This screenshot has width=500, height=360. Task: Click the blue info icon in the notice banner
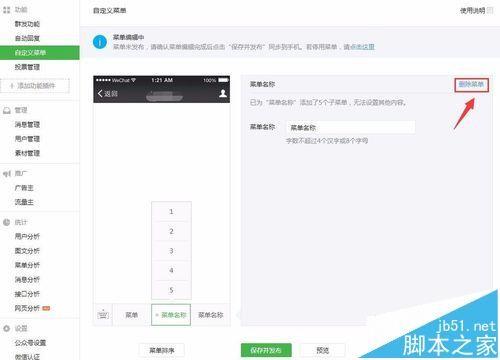click(x=100, y=42)
